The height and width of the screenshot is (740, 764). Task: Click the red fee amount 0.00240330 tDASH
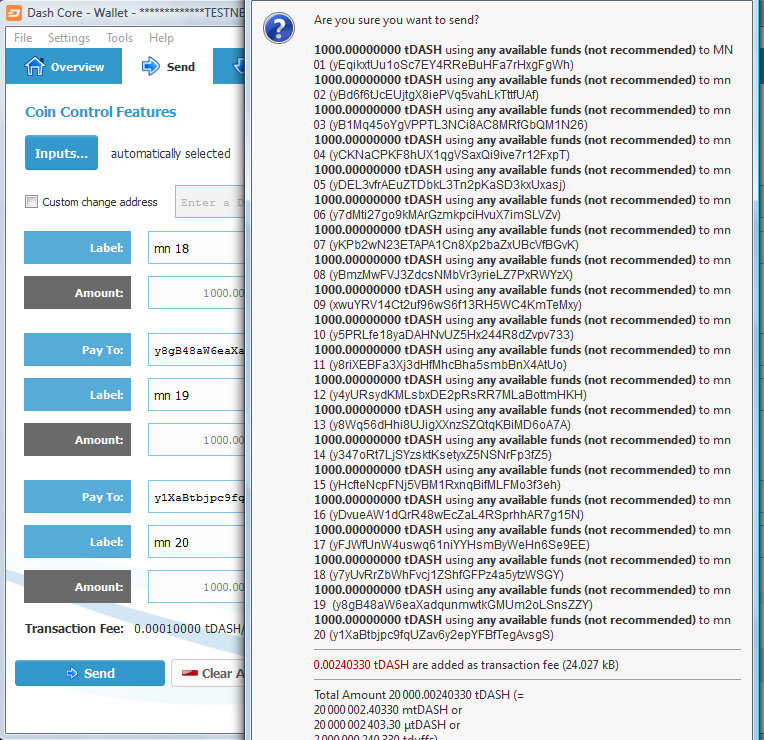(x=361, y=665)
